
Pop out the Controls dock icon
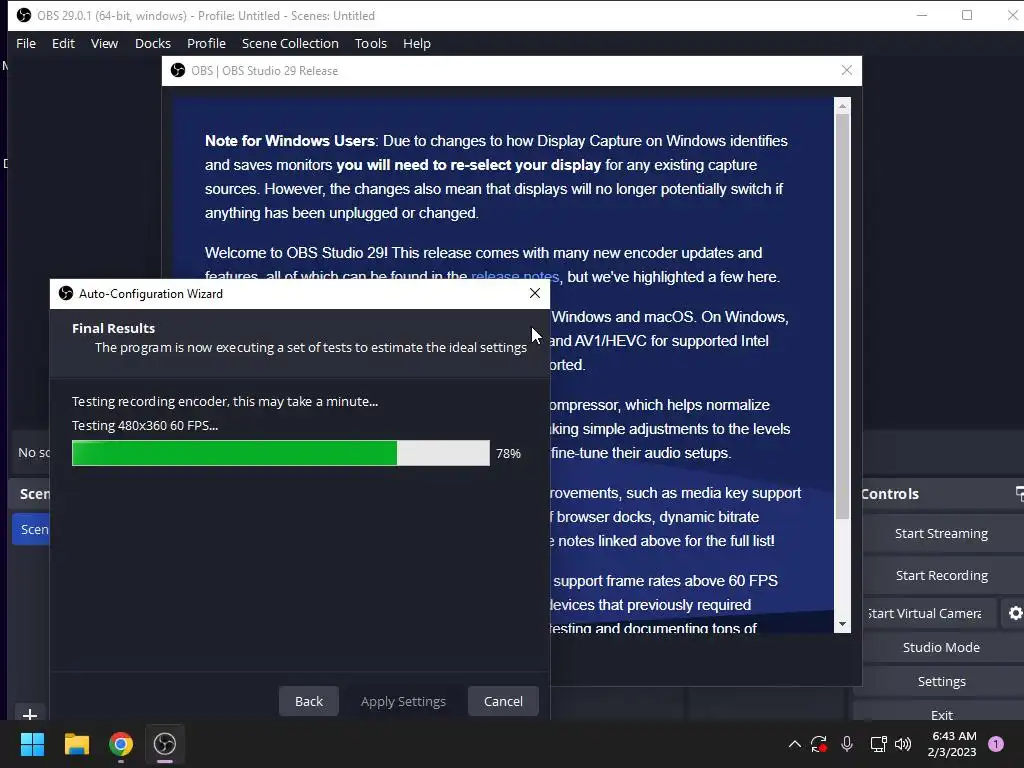(x=1019, y=493)
